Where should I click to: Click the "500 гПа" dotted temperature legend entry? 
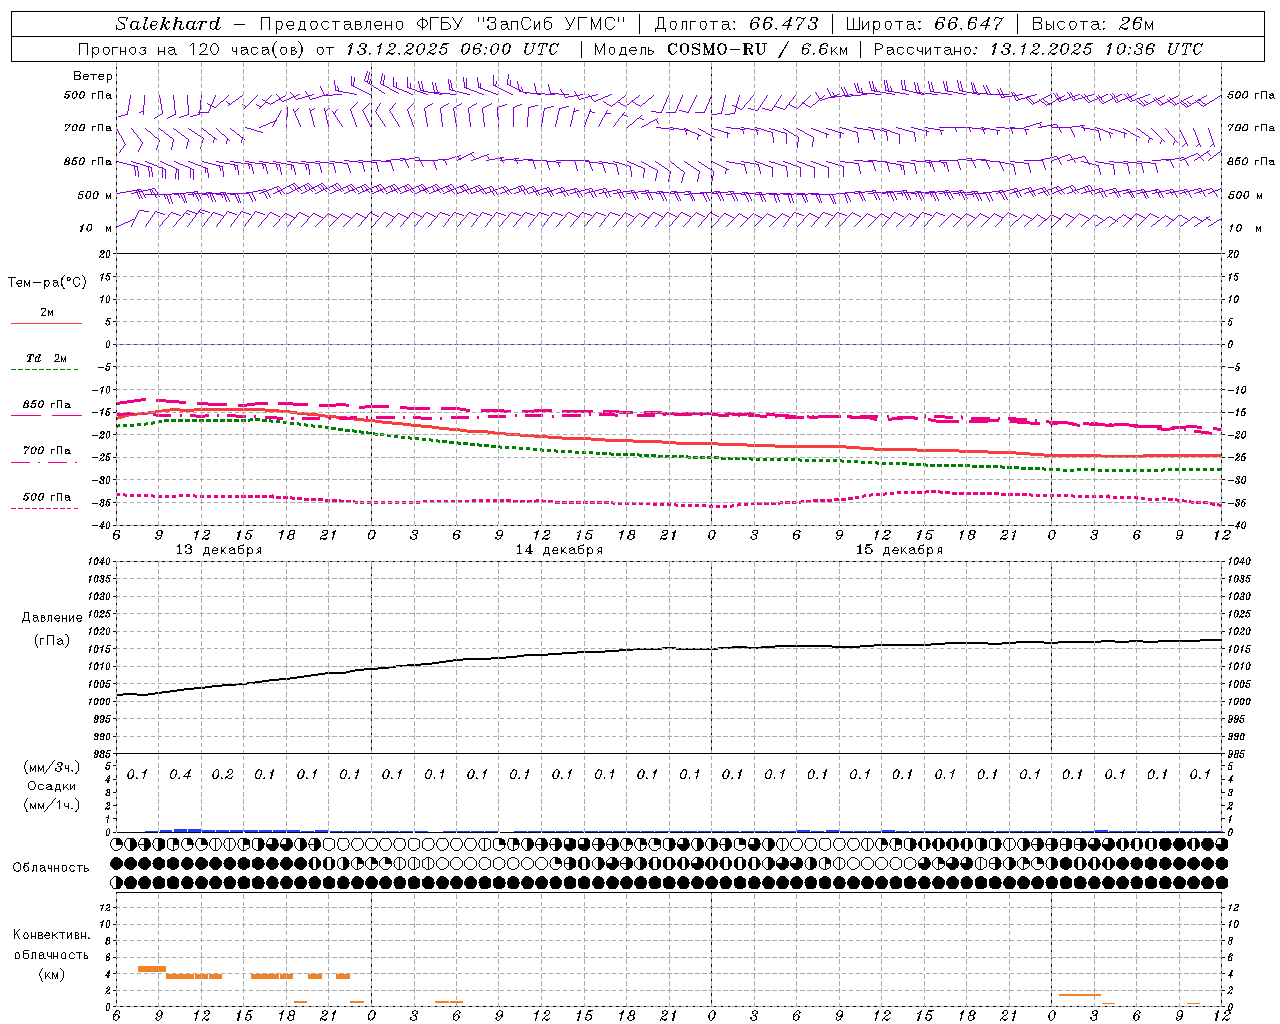coord(47,497)
